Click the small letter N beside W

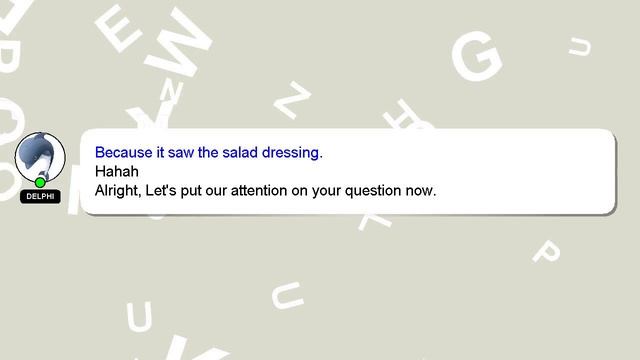(171, 91)
